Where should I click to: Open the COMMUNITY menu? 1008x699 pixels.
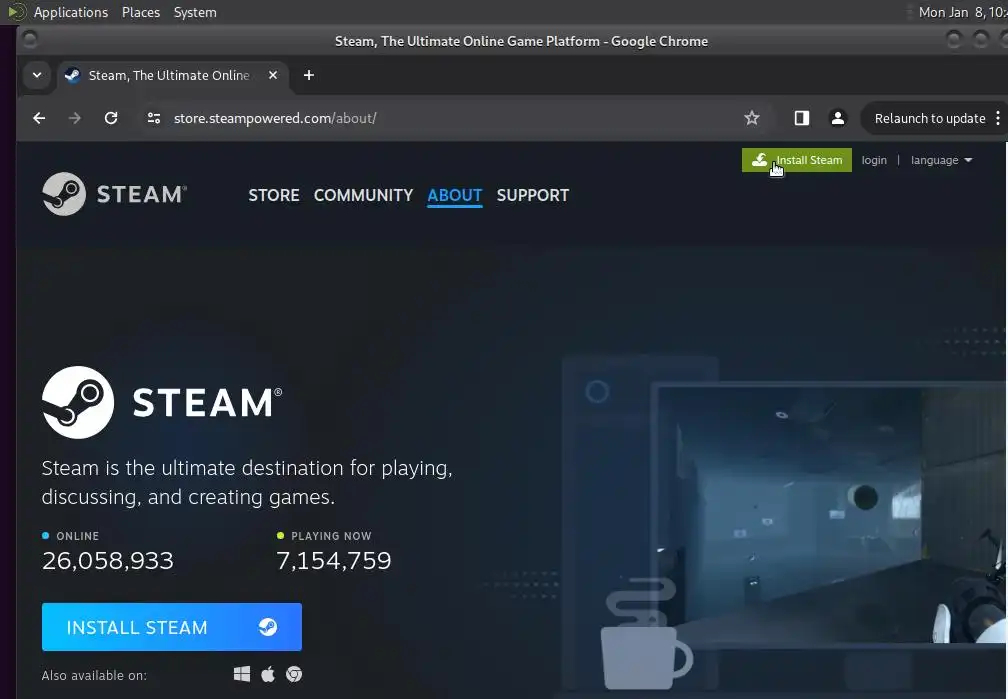pos(363,195)
